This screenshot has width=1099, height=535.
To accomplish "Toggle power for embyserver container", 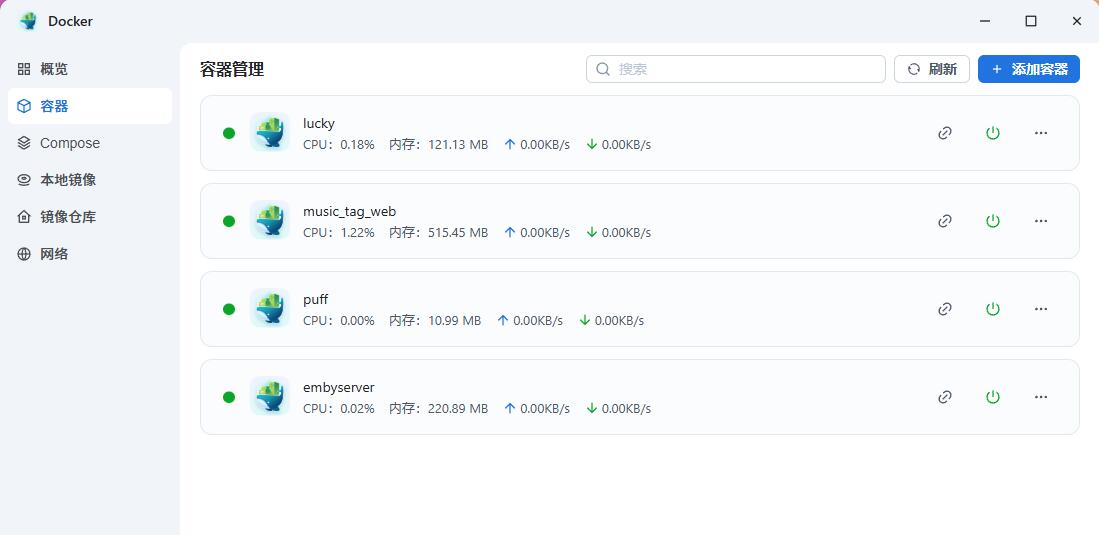I will point(992,397).
